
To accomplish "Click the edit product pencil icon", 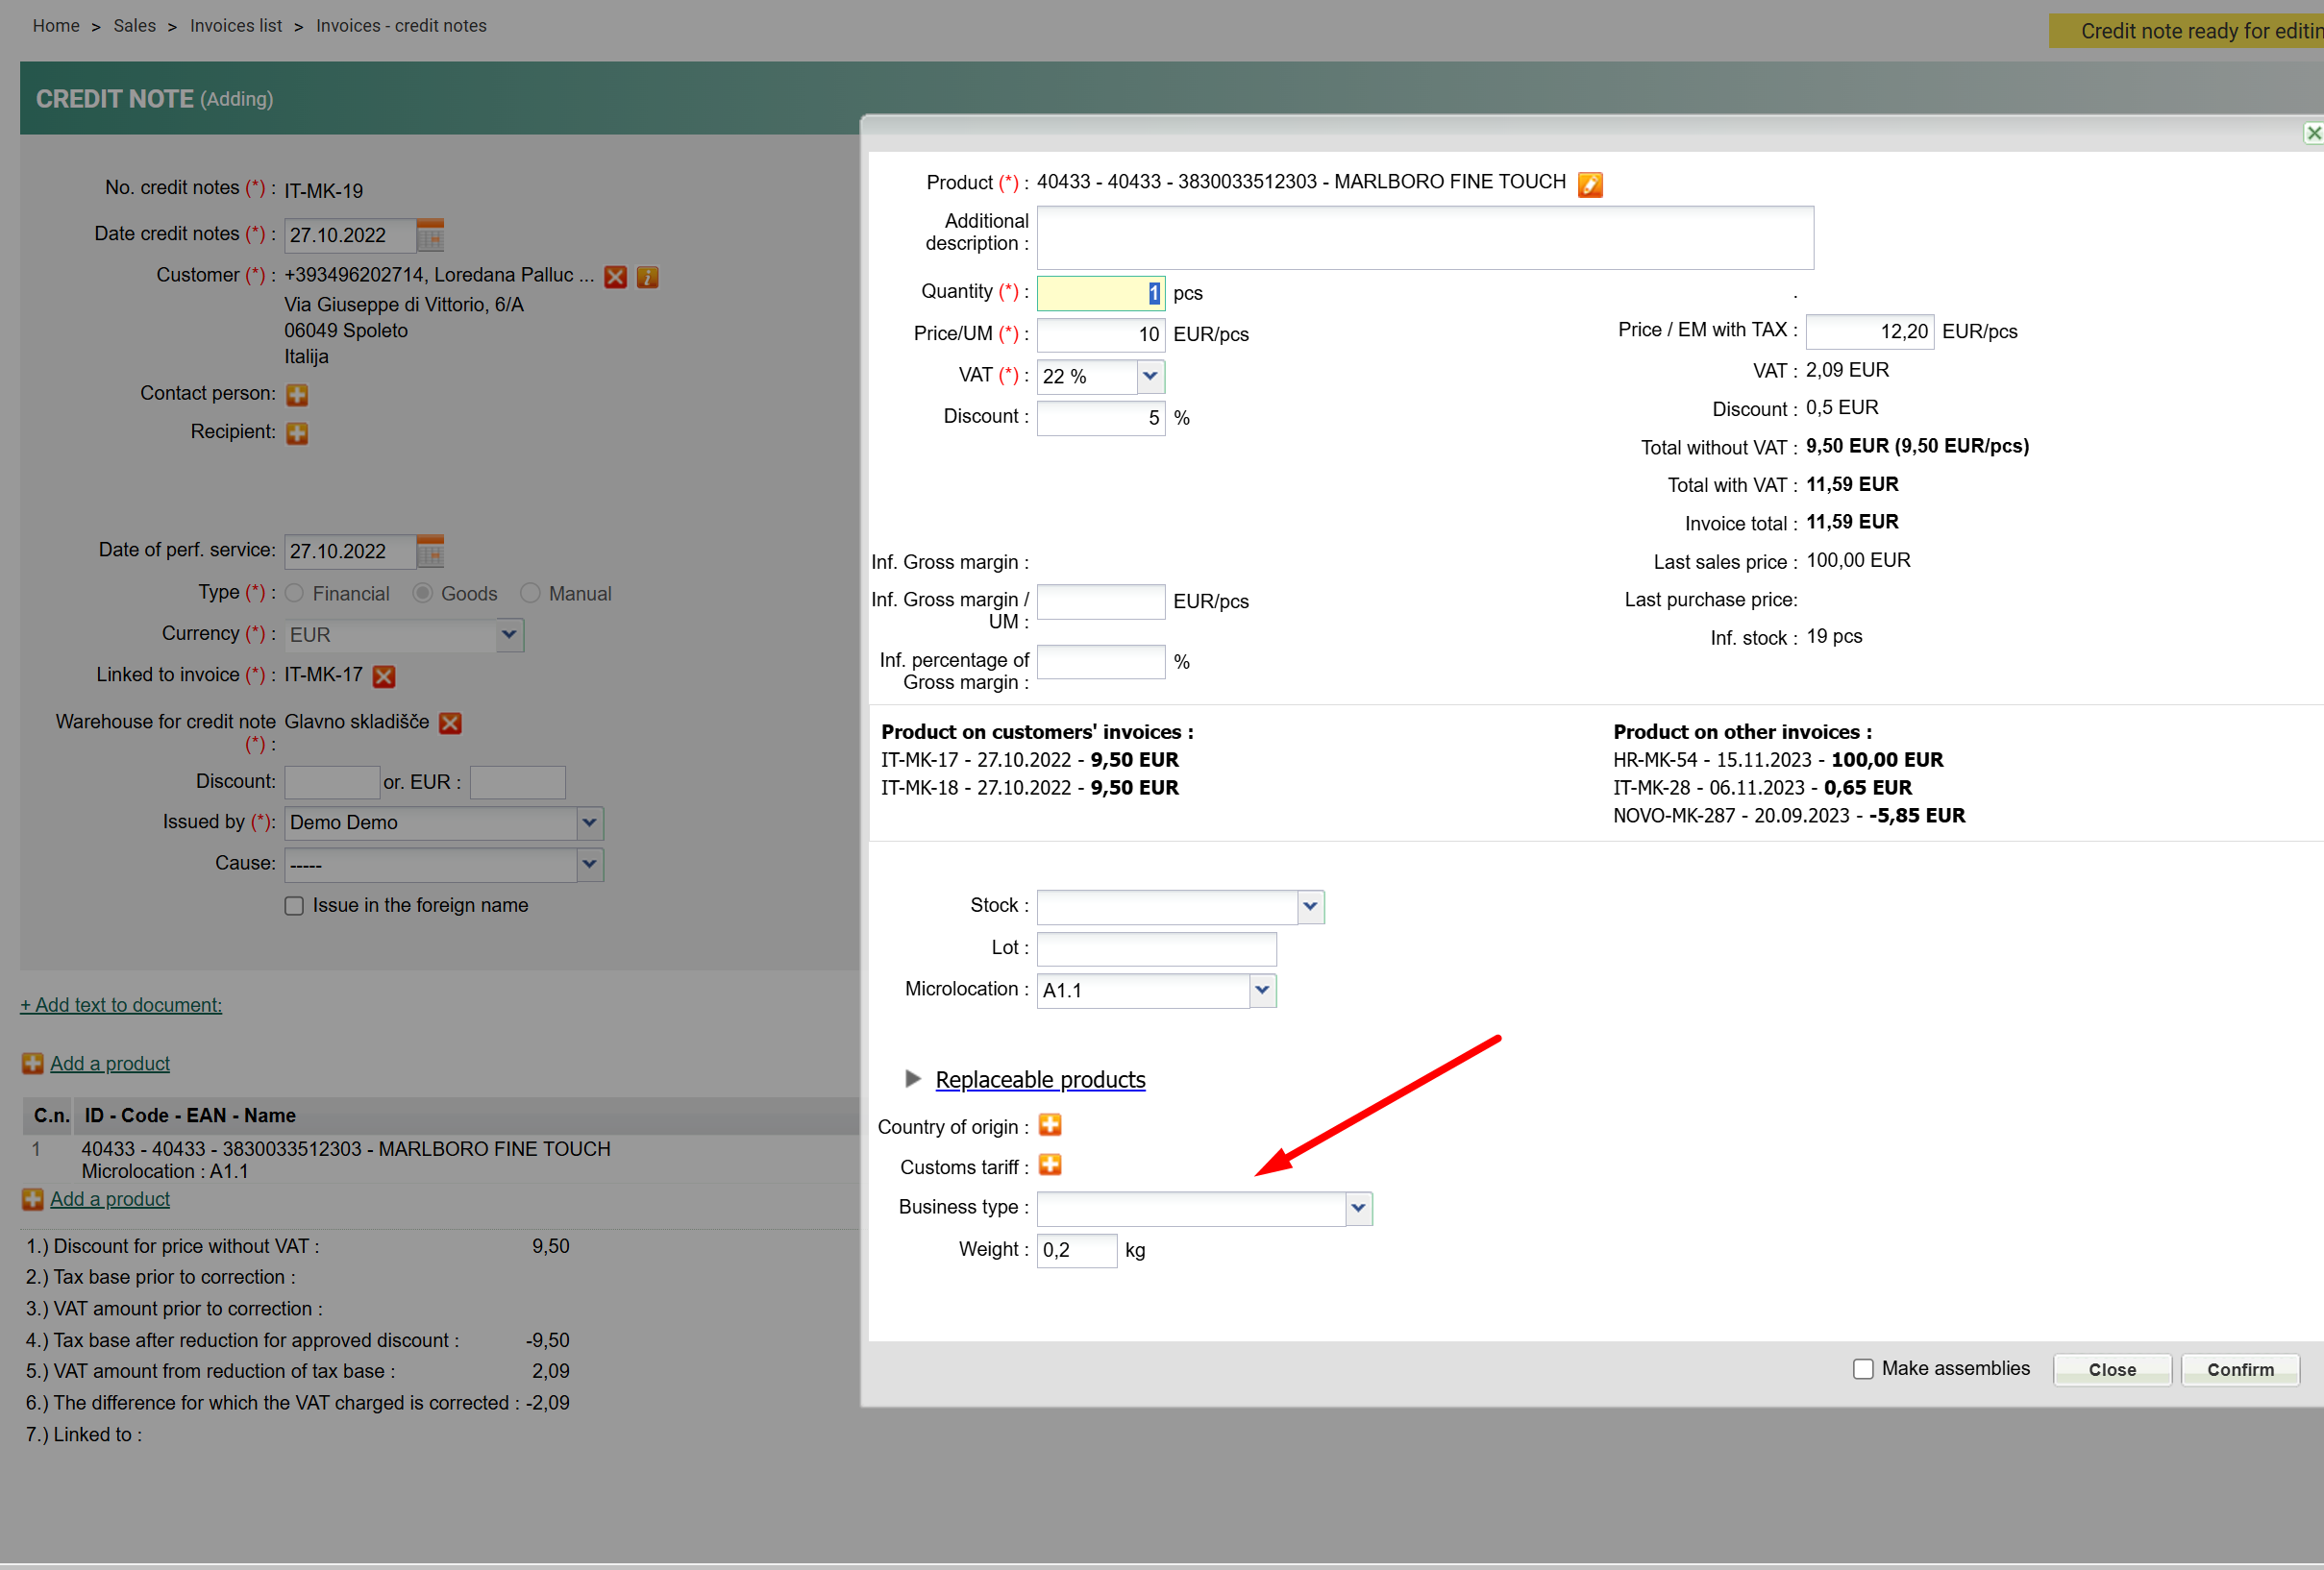I will point(1589,184).
